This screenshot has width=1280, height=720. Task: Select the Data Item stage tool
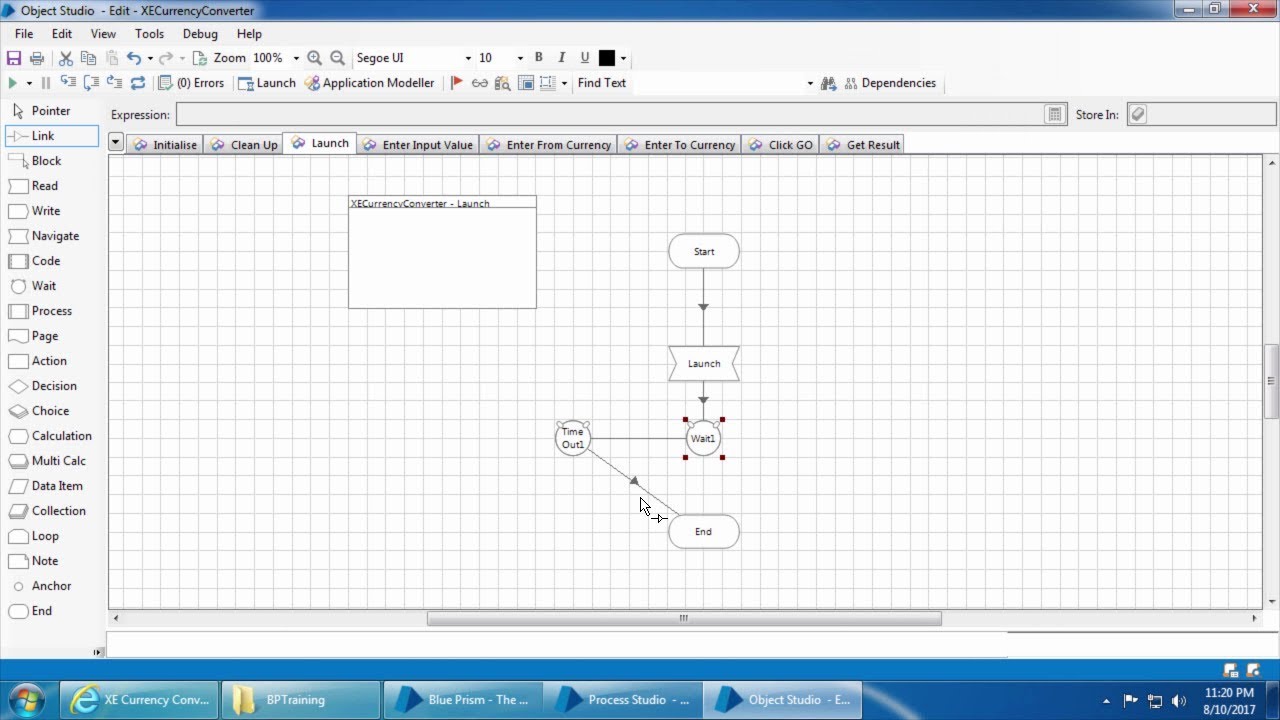tap(46, 486)
